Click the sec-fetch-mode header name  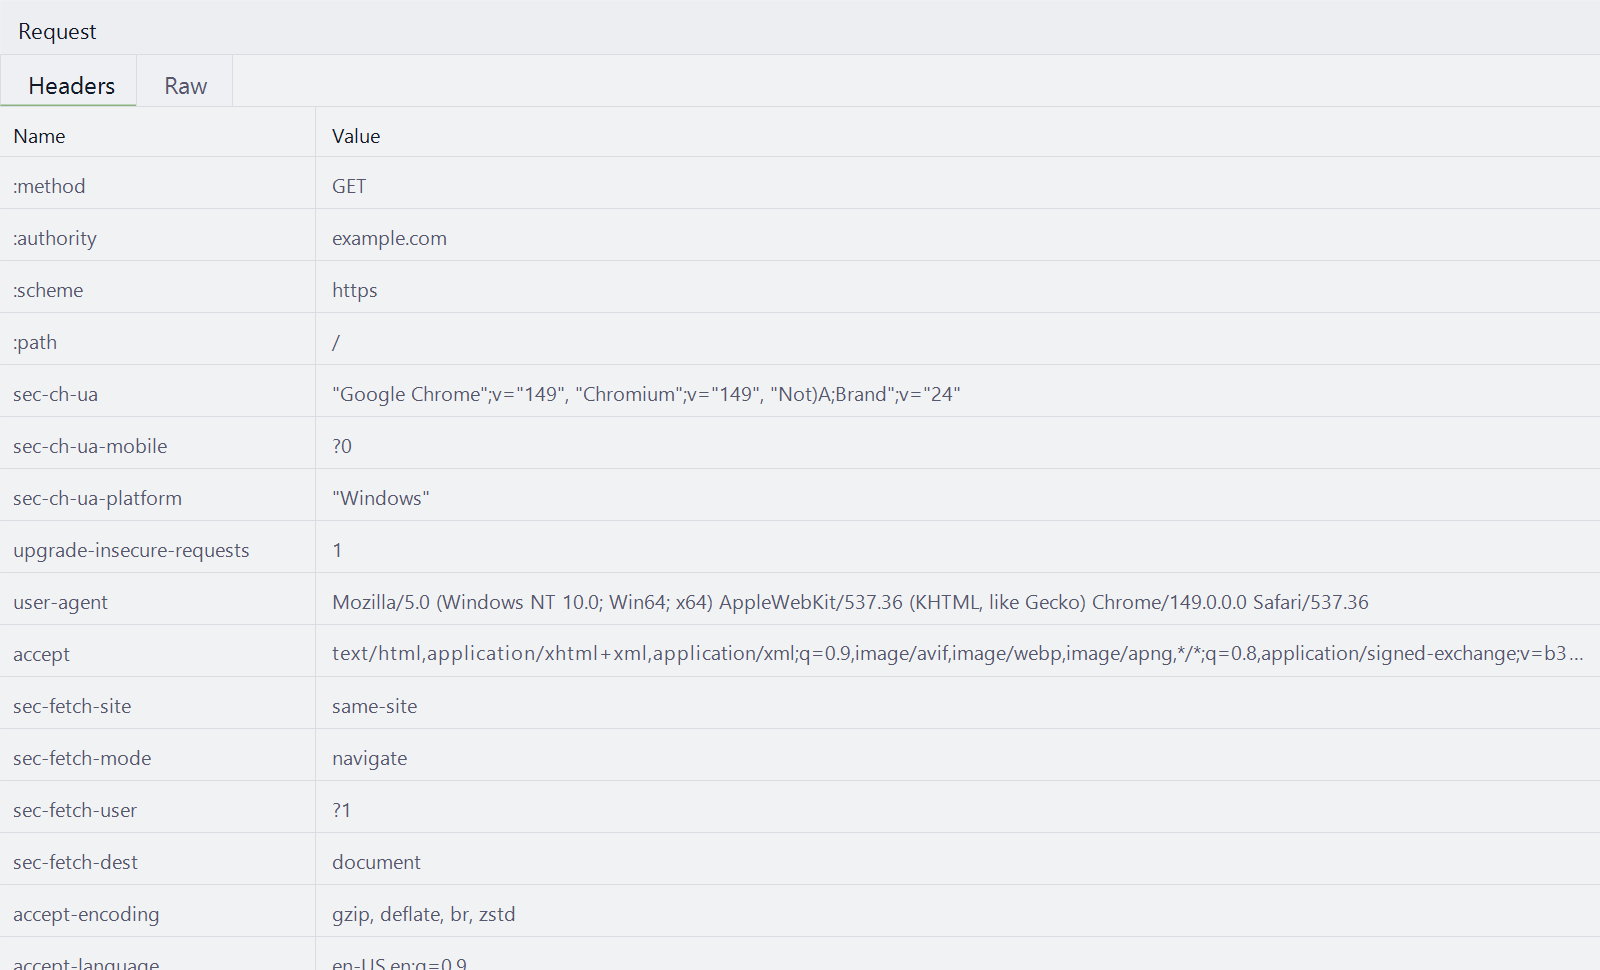(82, 758)
